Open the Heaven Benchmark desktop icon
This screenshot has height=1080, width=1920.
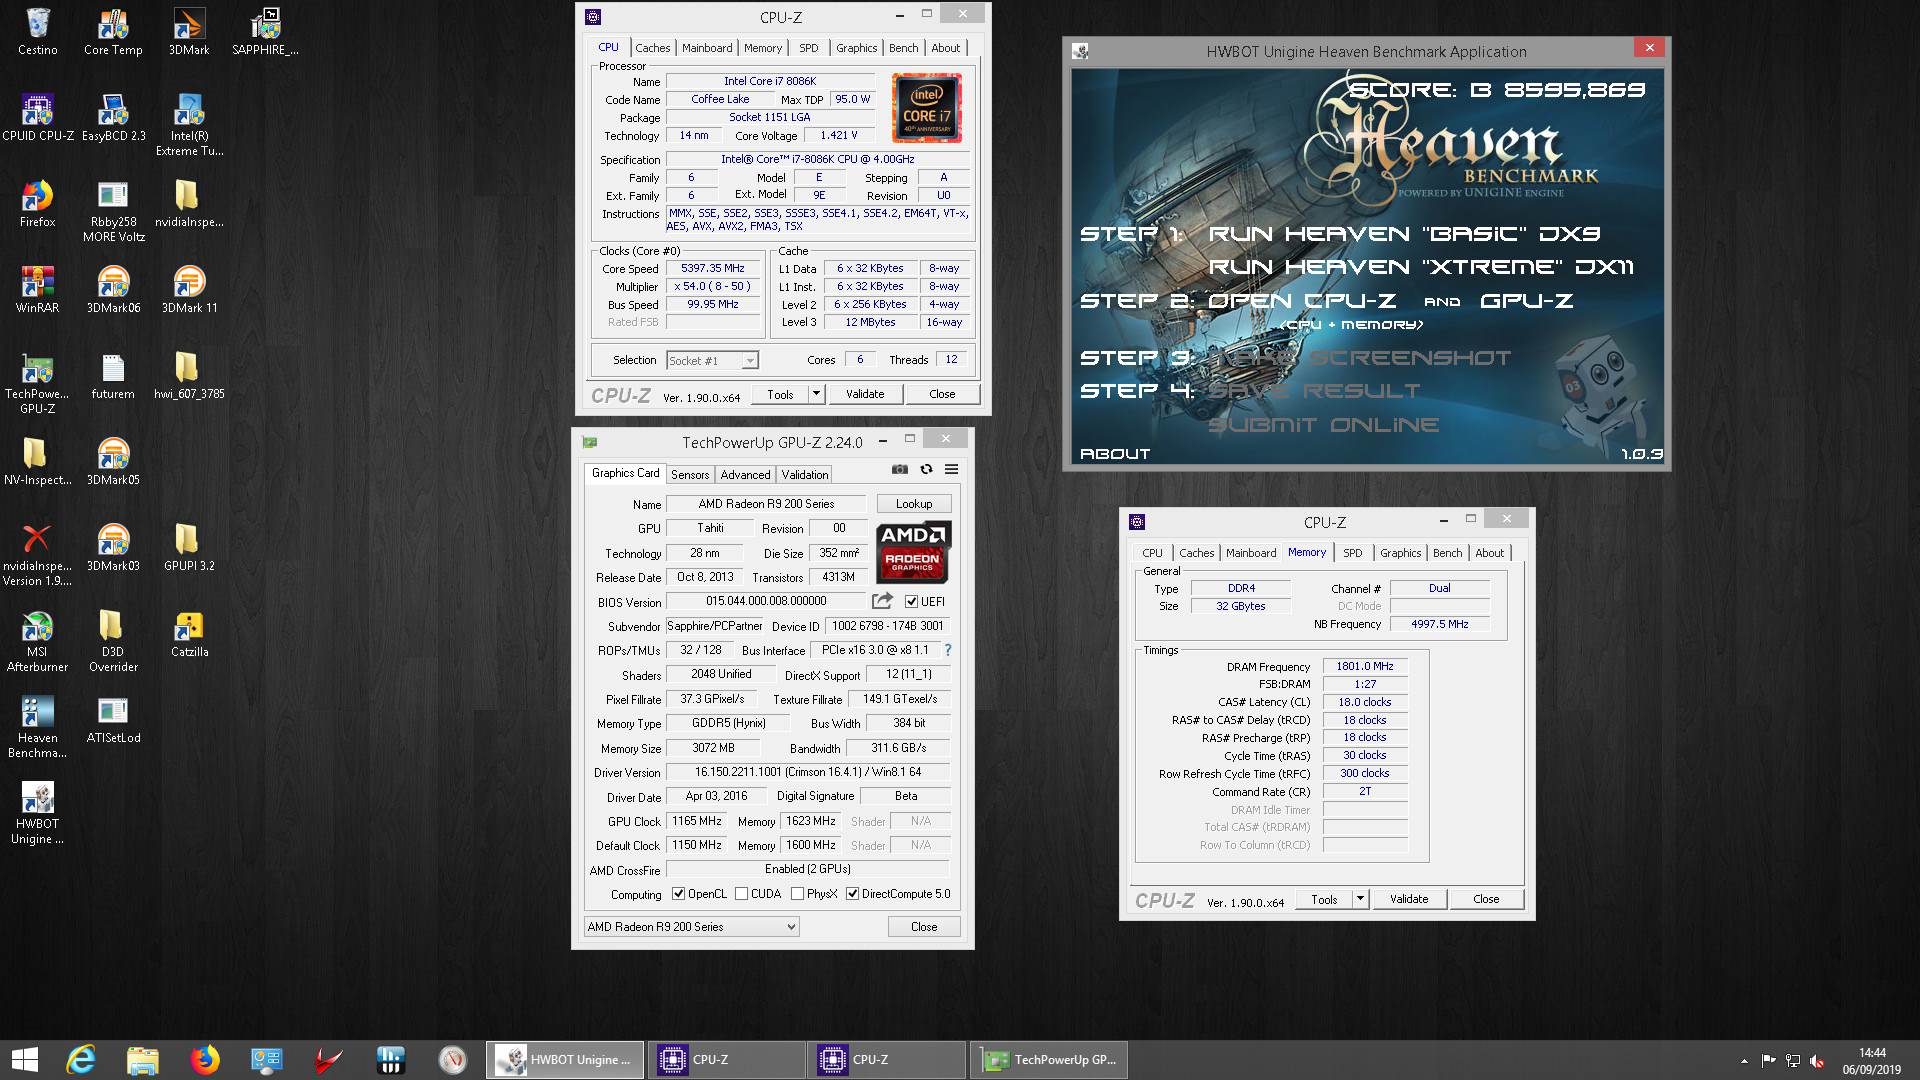pyautogui.click(x=37, y=728)
